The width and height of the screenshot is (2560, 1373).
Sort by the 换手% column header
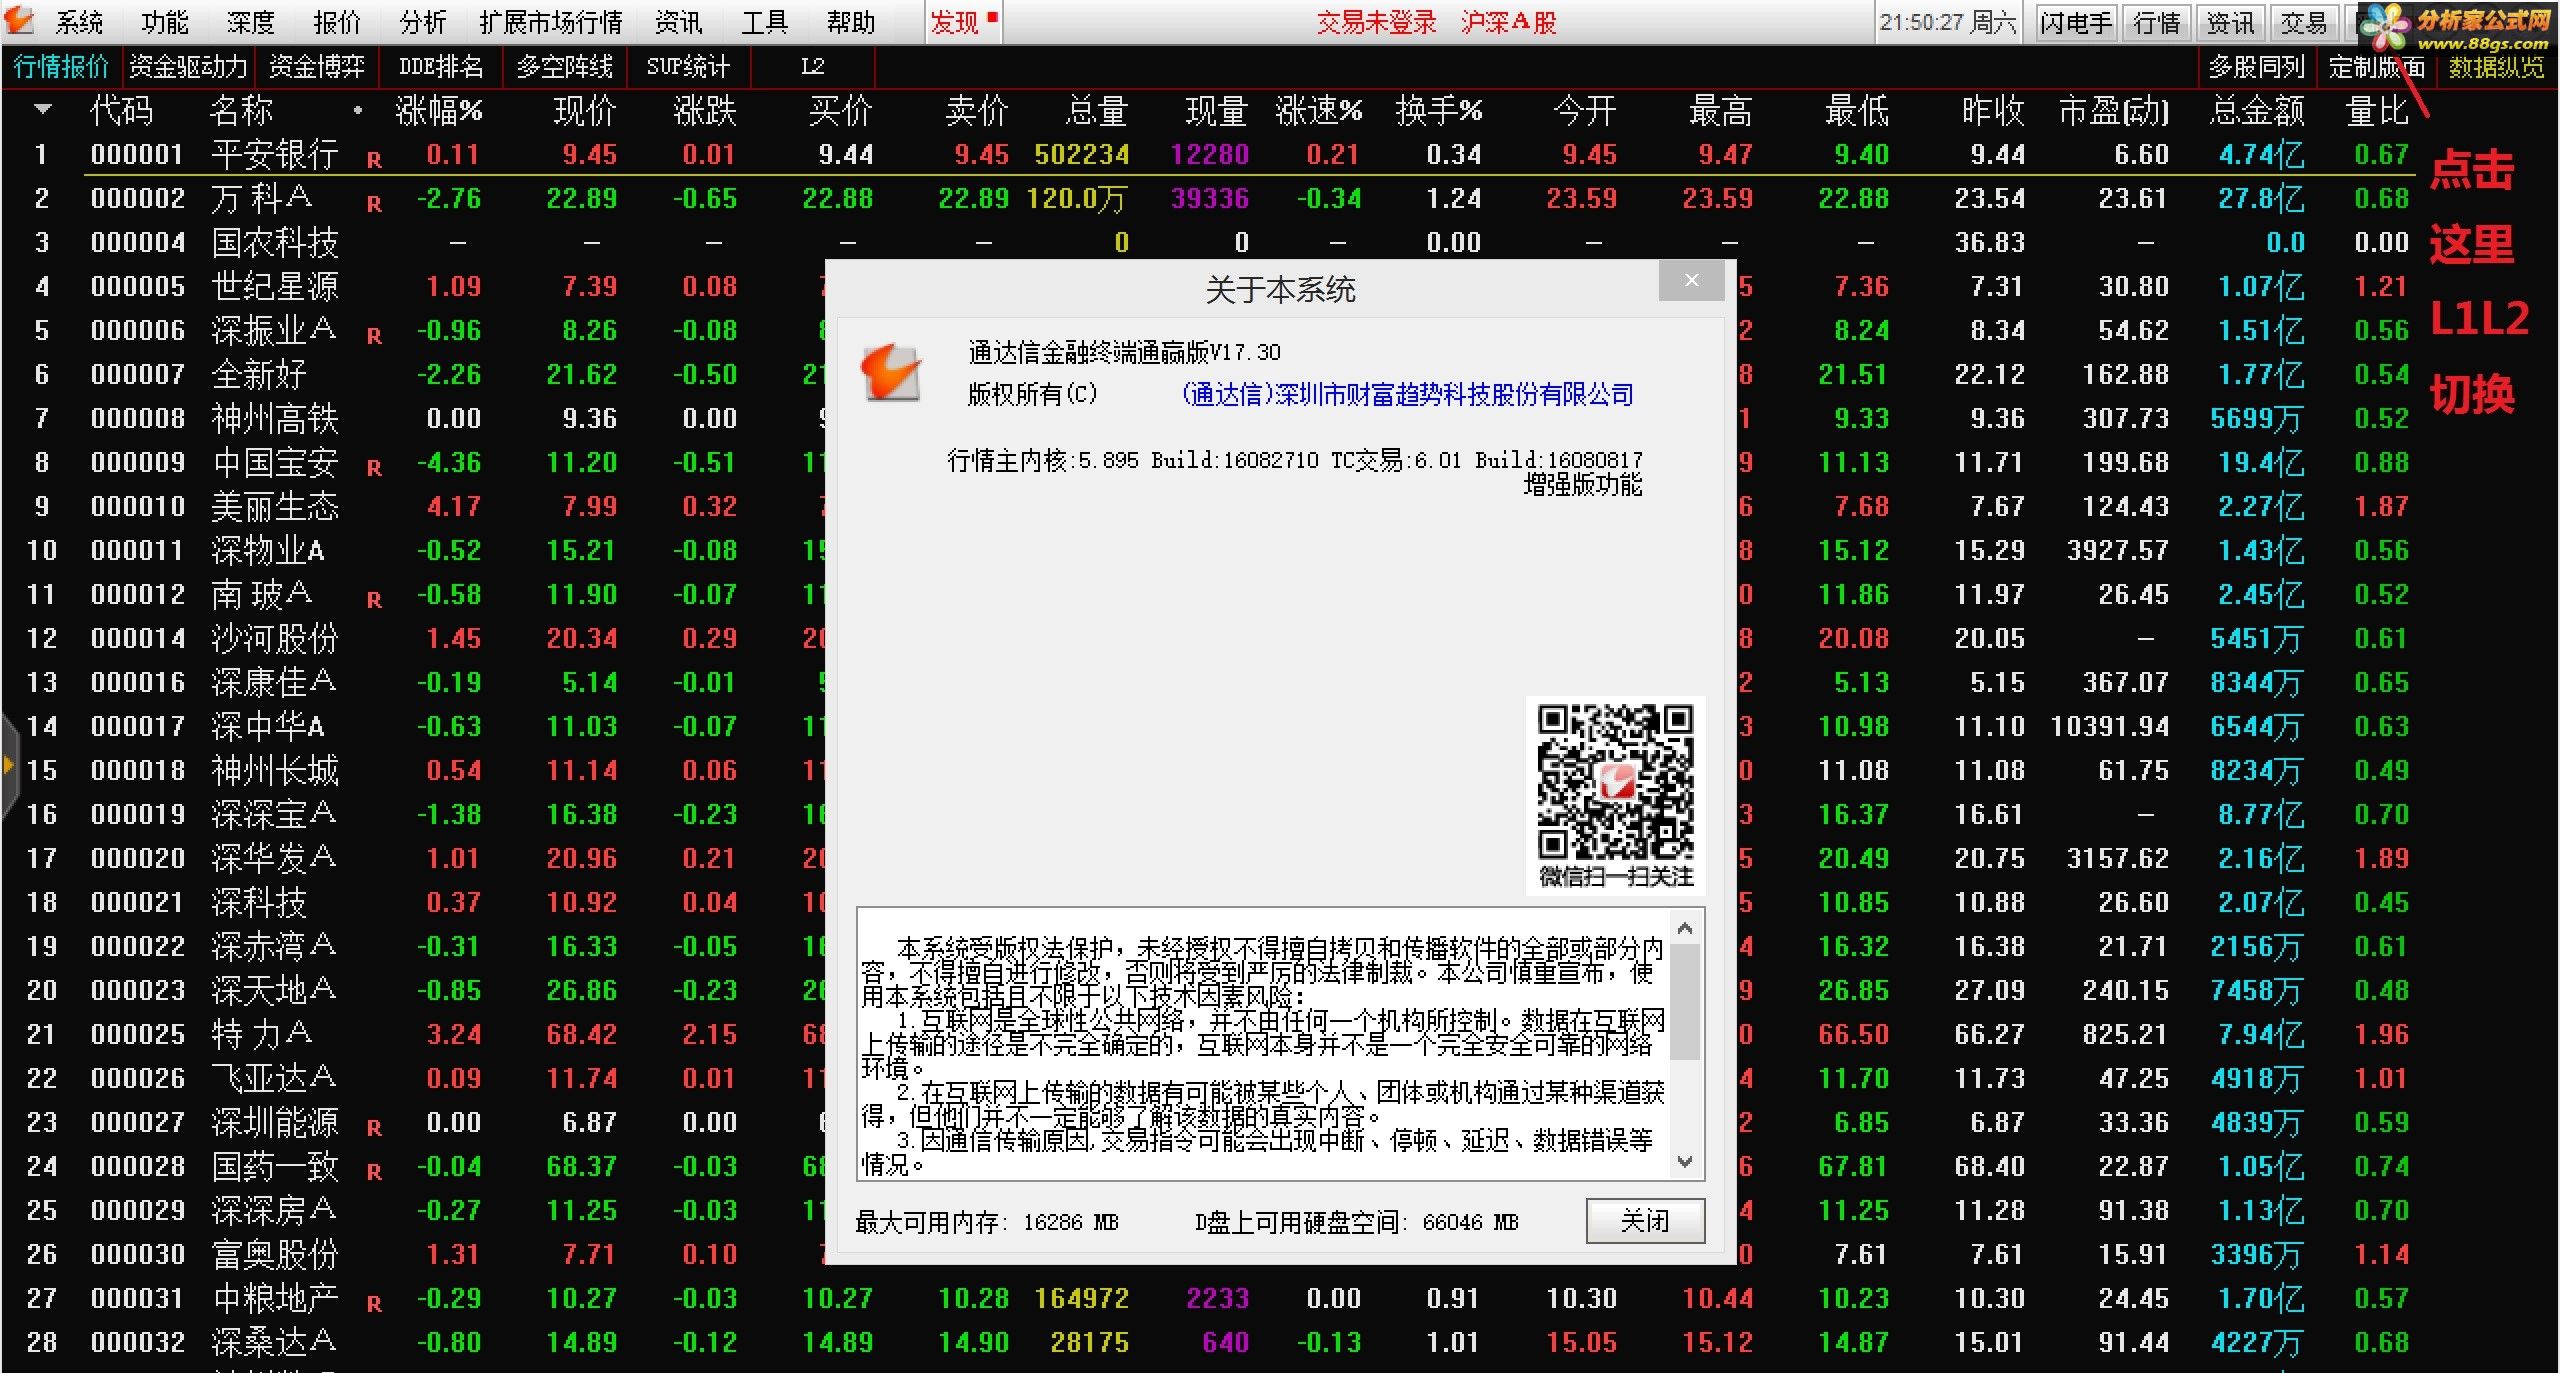pyautogui.click(x=1438, y=110)
